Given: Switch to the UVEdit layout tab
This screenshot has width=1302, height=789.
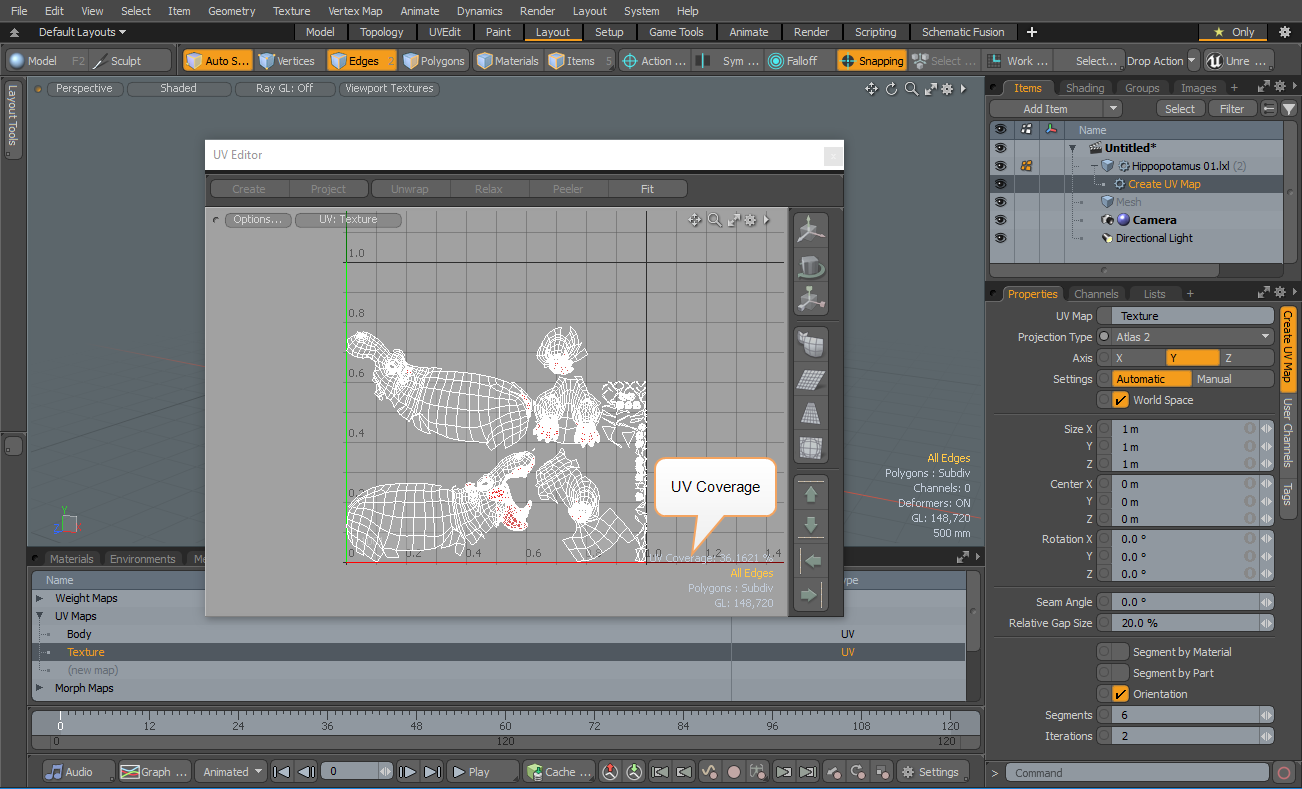Looking at the screenshot, I should click(445, 32).
